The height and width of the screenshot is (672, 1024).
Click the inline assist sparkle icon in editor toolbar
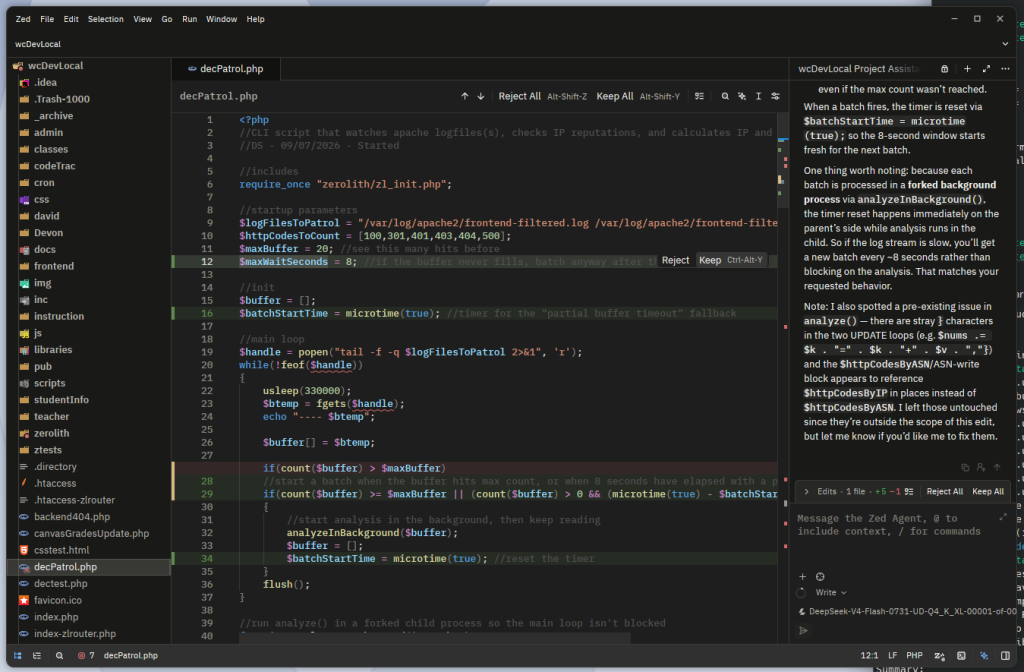742,96
